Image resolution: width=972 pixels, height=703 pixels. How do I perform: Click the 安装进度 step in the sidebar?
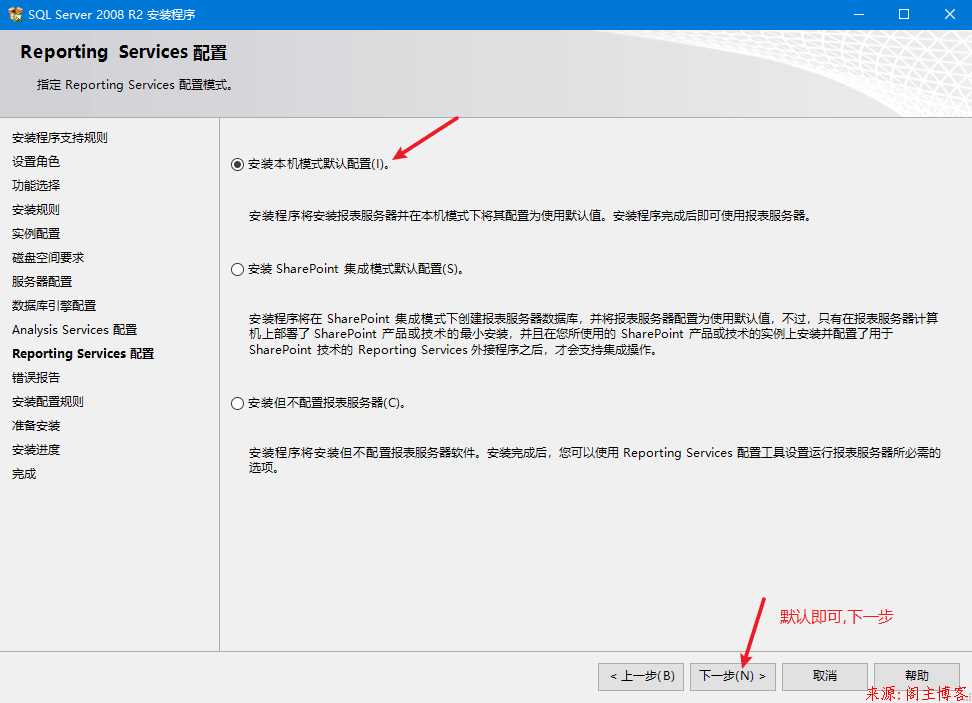pyautogui.click(x=35, y=450)
